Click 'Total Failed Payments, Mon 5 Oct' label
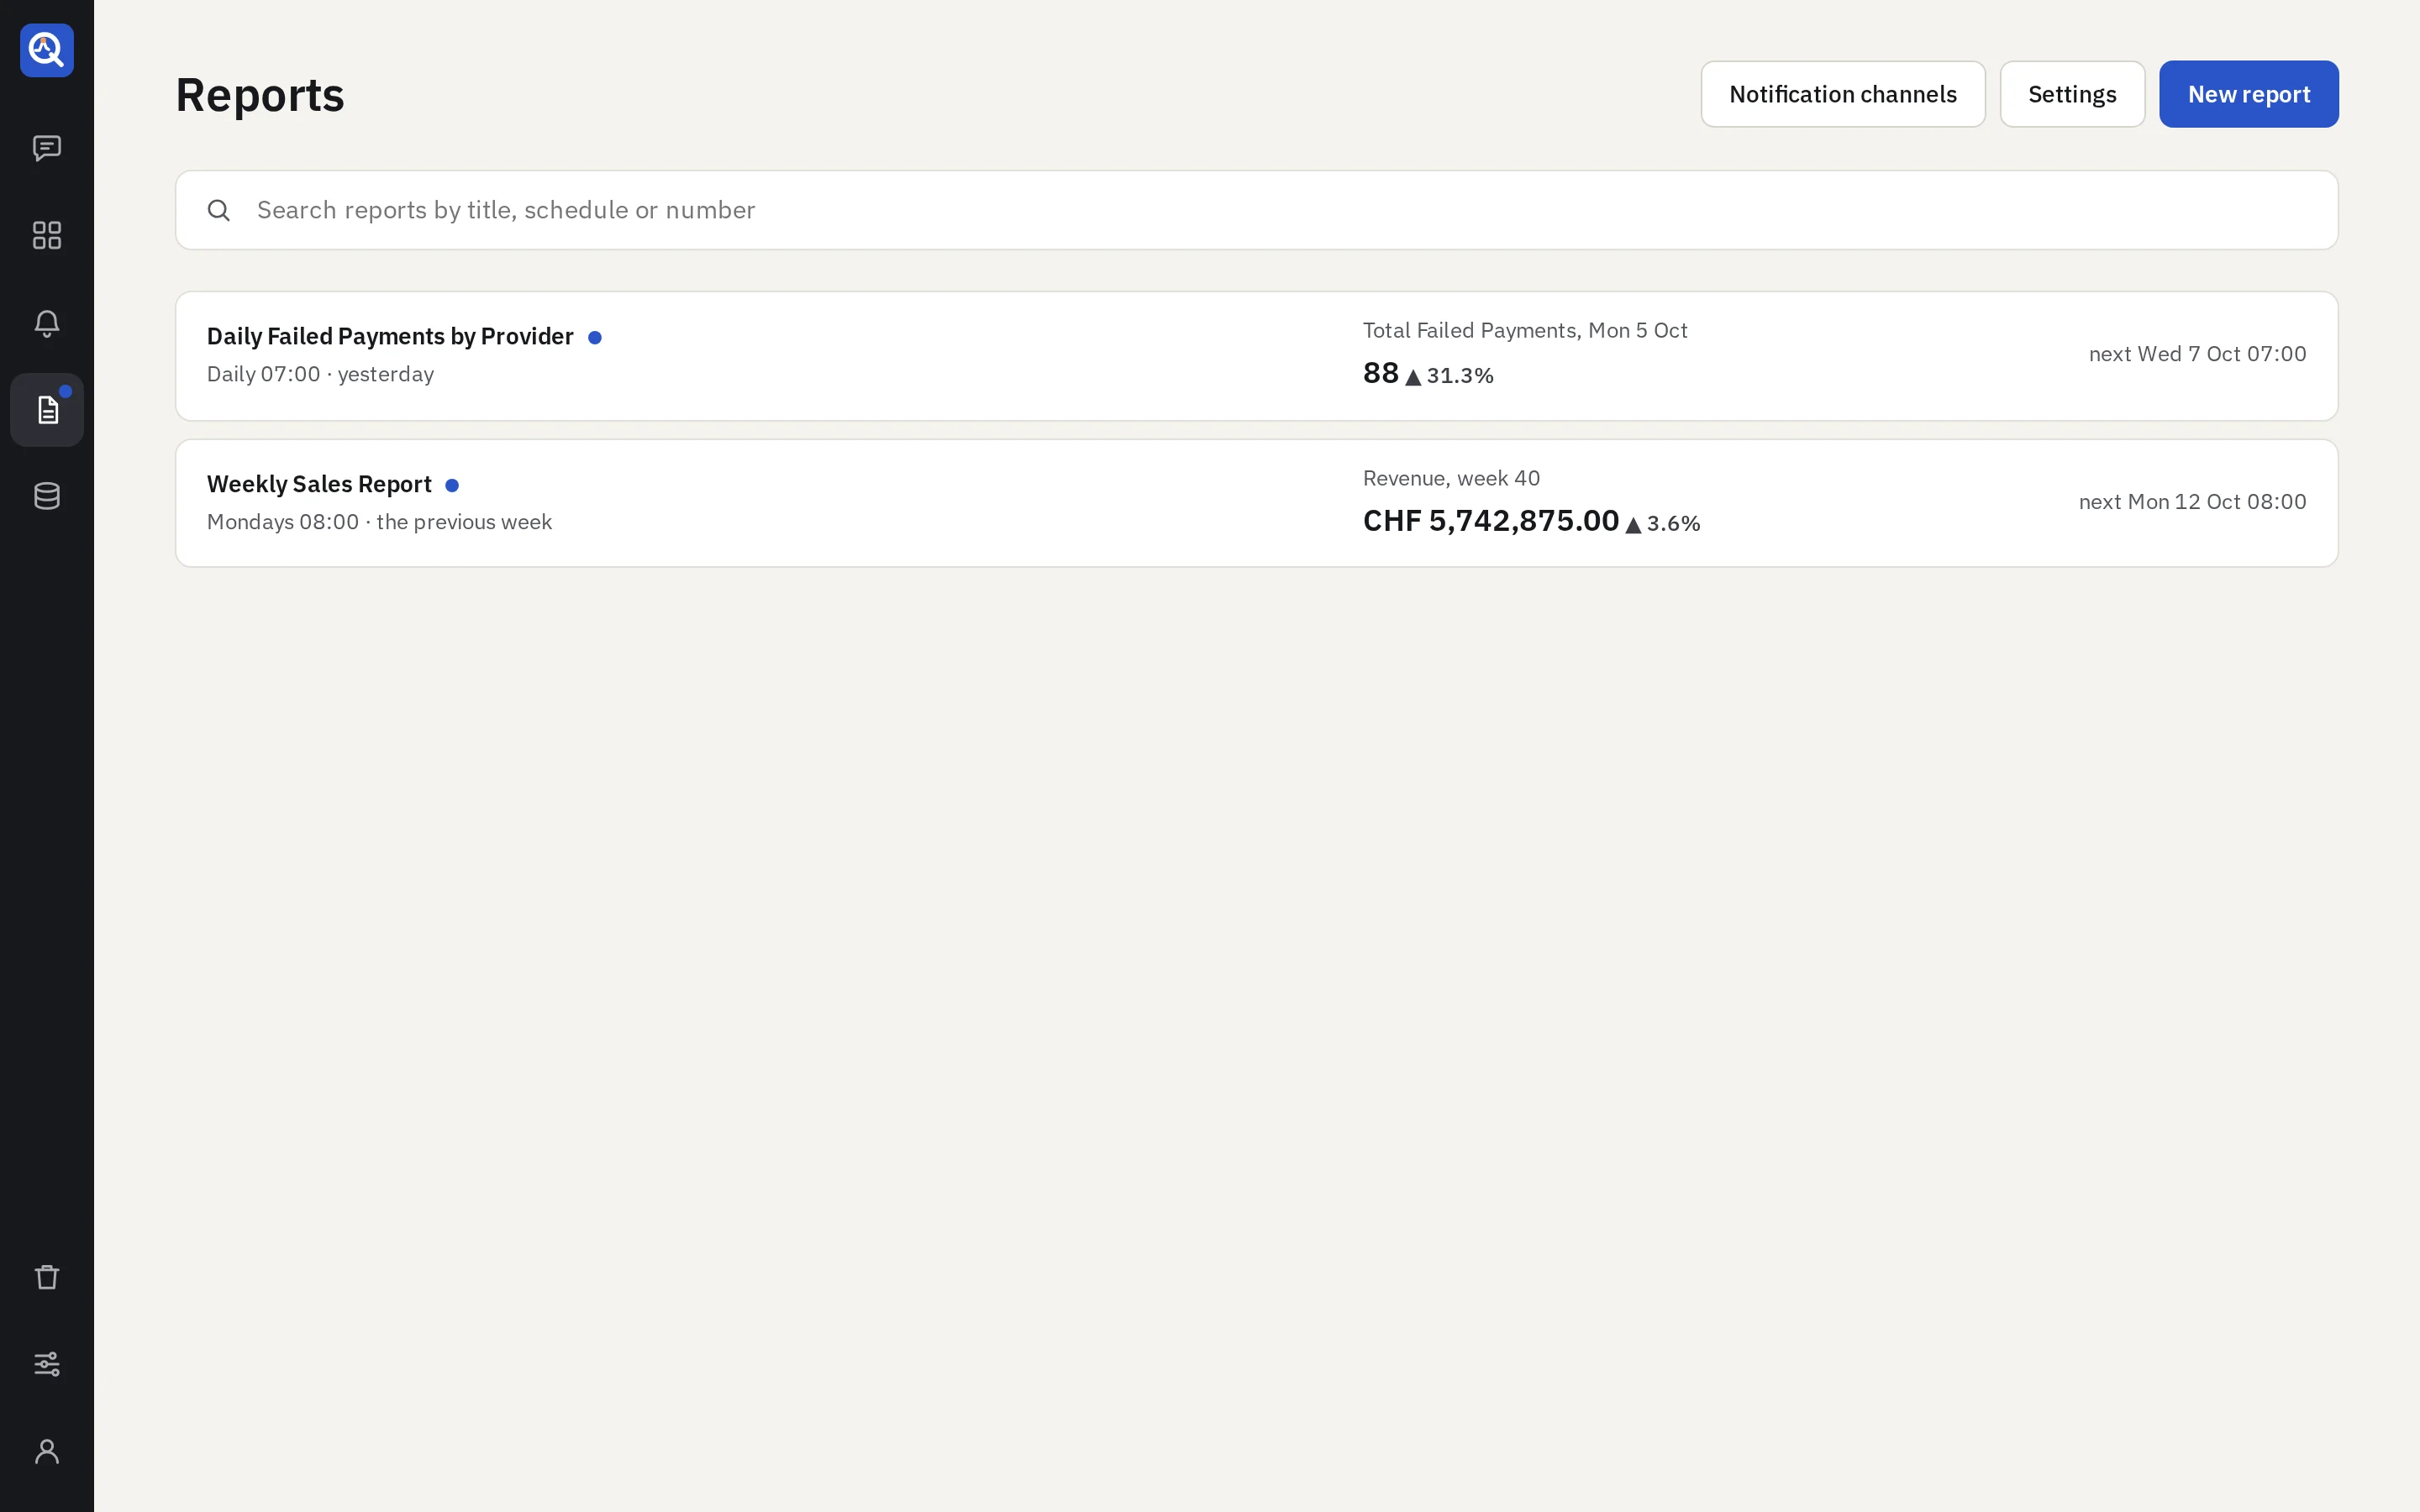 pos(1525,330)
